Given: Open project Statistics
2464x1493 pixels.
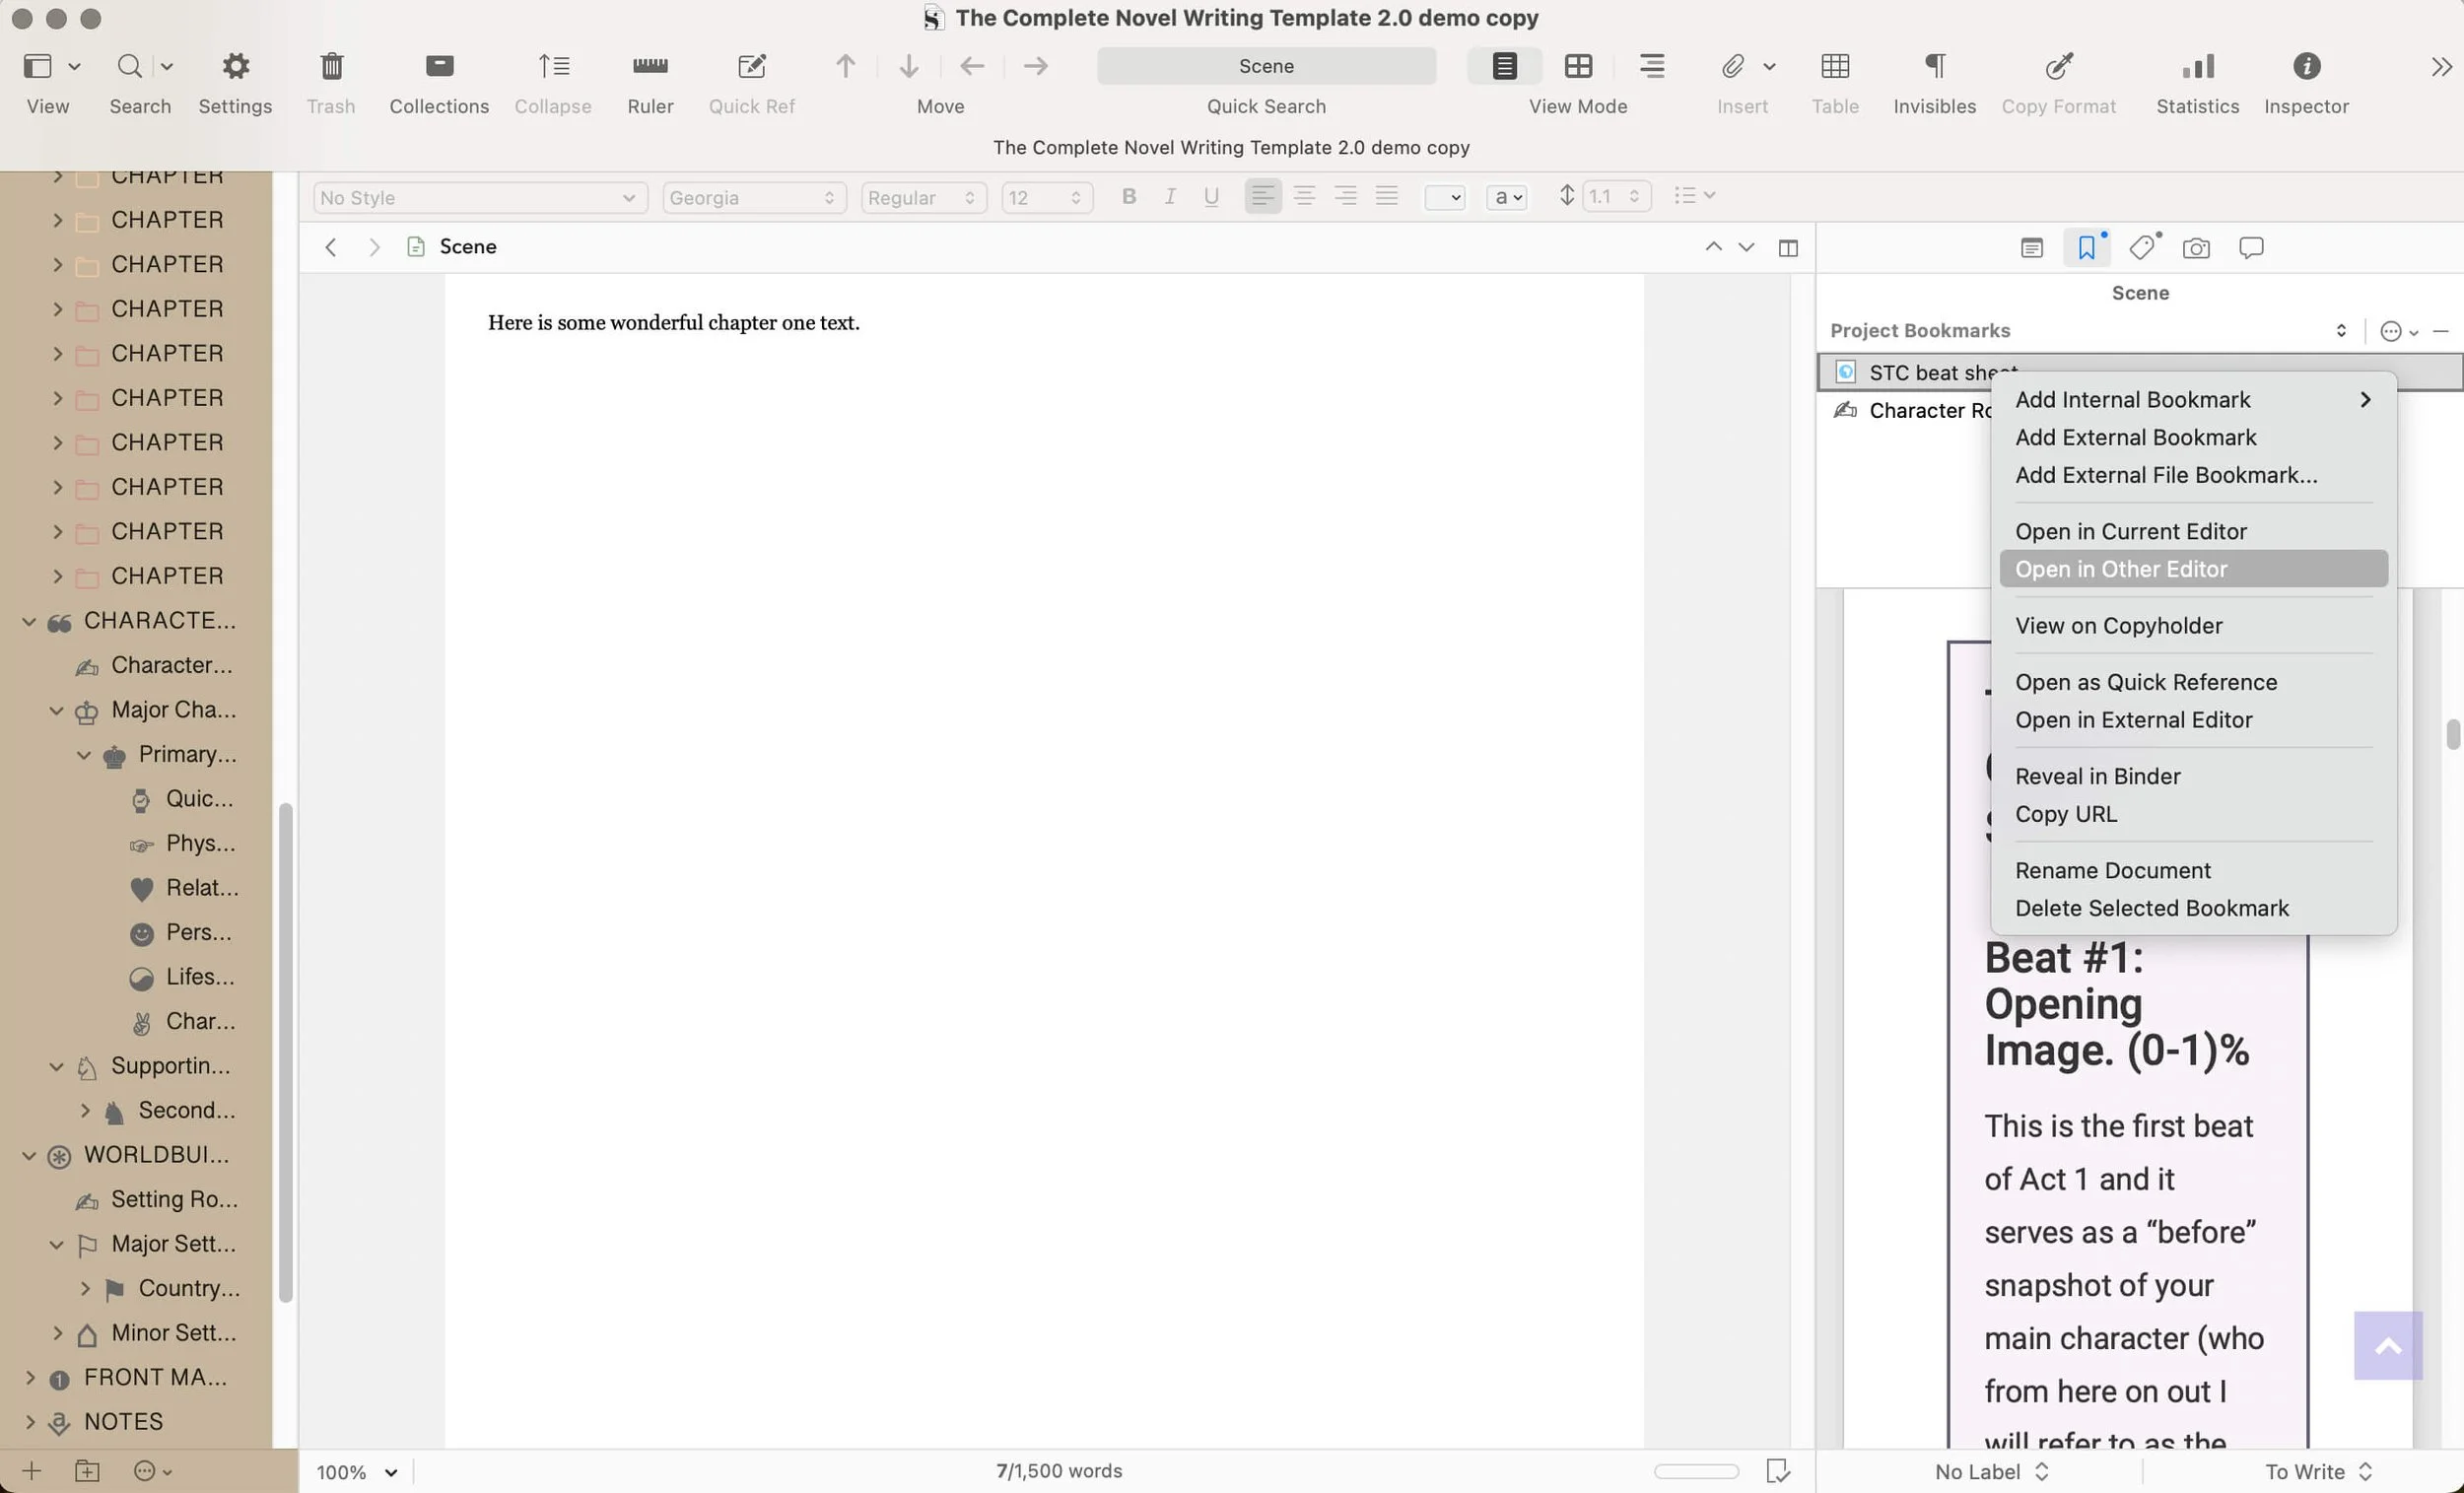Looking at the screenshot, I should click(x=2197, y=67).
